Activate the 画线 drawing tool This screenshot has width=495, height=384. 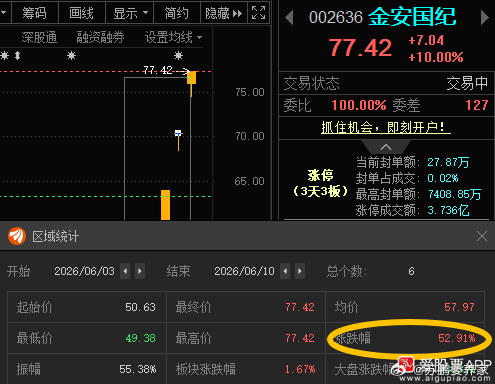tap(82, 13)
